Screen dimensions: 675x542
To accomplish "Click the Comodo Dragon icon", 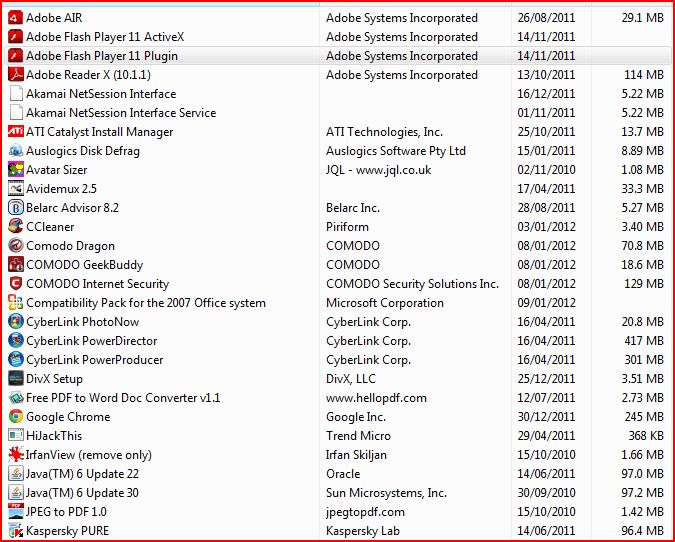I will [x=16, y=246].
